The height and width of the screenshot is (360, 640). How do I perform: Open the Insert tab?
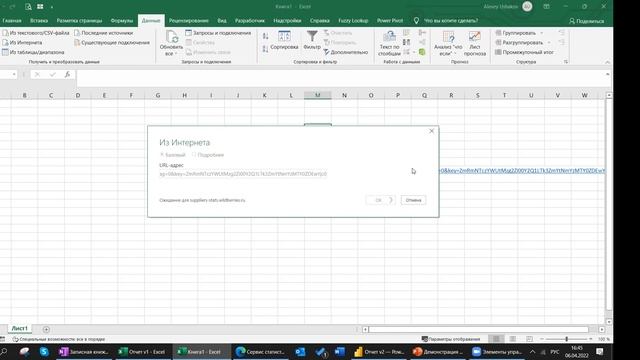tap(39, 20)
